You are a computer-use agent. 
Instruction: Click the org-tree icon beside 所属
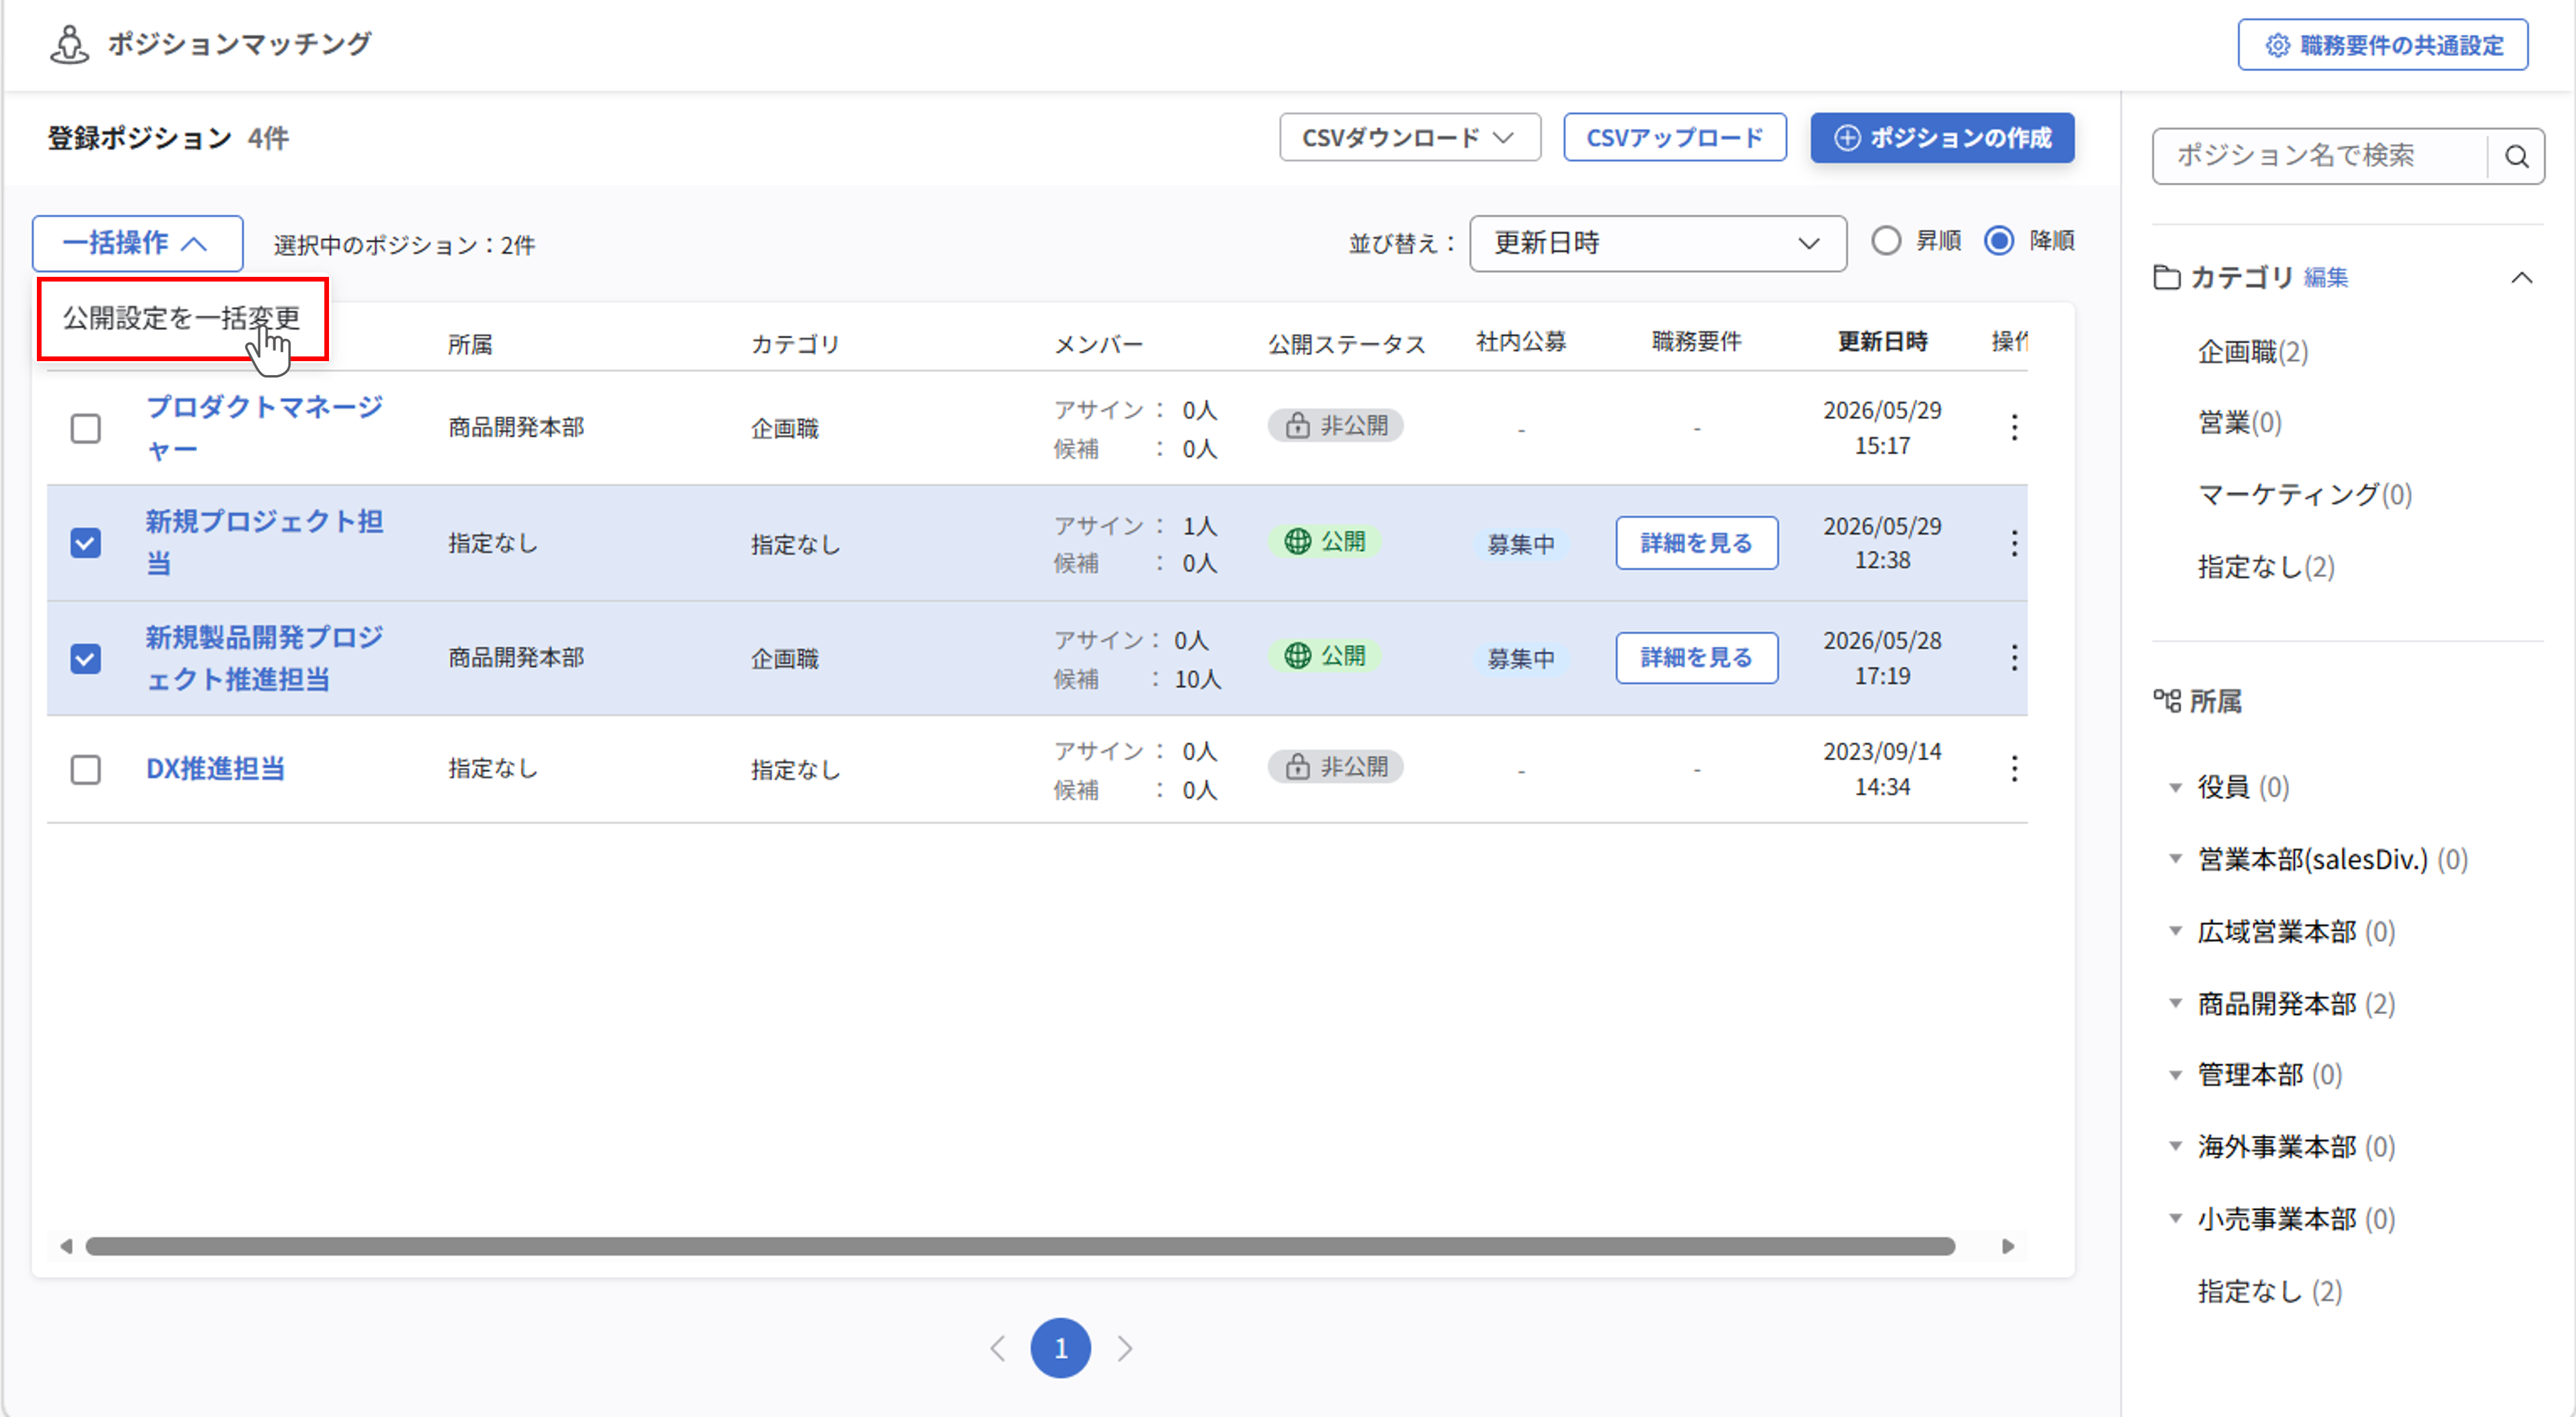(2166, 701)
